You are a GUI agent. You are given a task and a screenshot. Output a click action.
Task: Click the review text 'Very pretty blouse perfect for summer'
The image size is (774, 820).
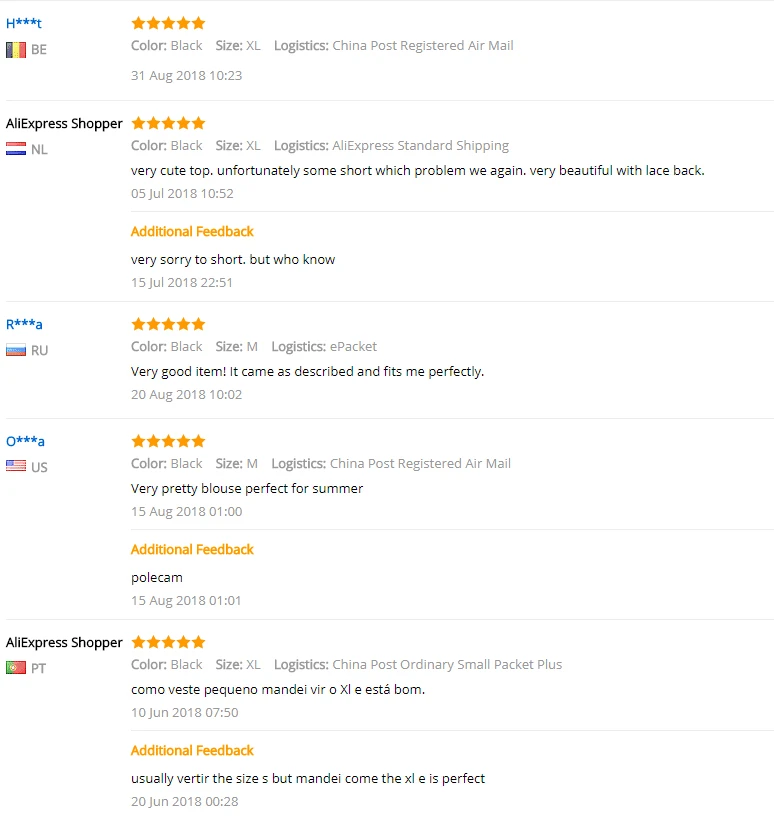(247, 488)
